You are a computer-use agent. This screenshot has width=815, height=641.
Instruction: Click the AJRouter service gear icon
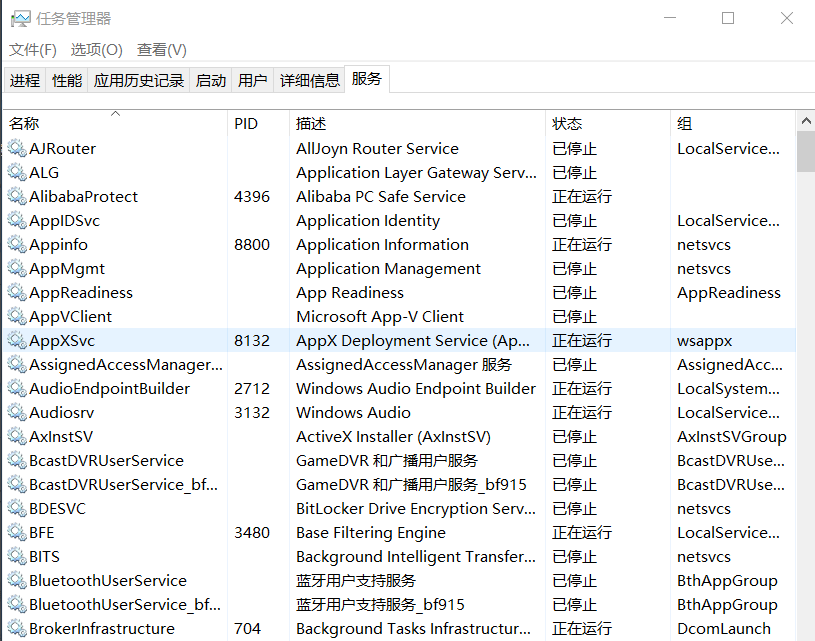18,148
